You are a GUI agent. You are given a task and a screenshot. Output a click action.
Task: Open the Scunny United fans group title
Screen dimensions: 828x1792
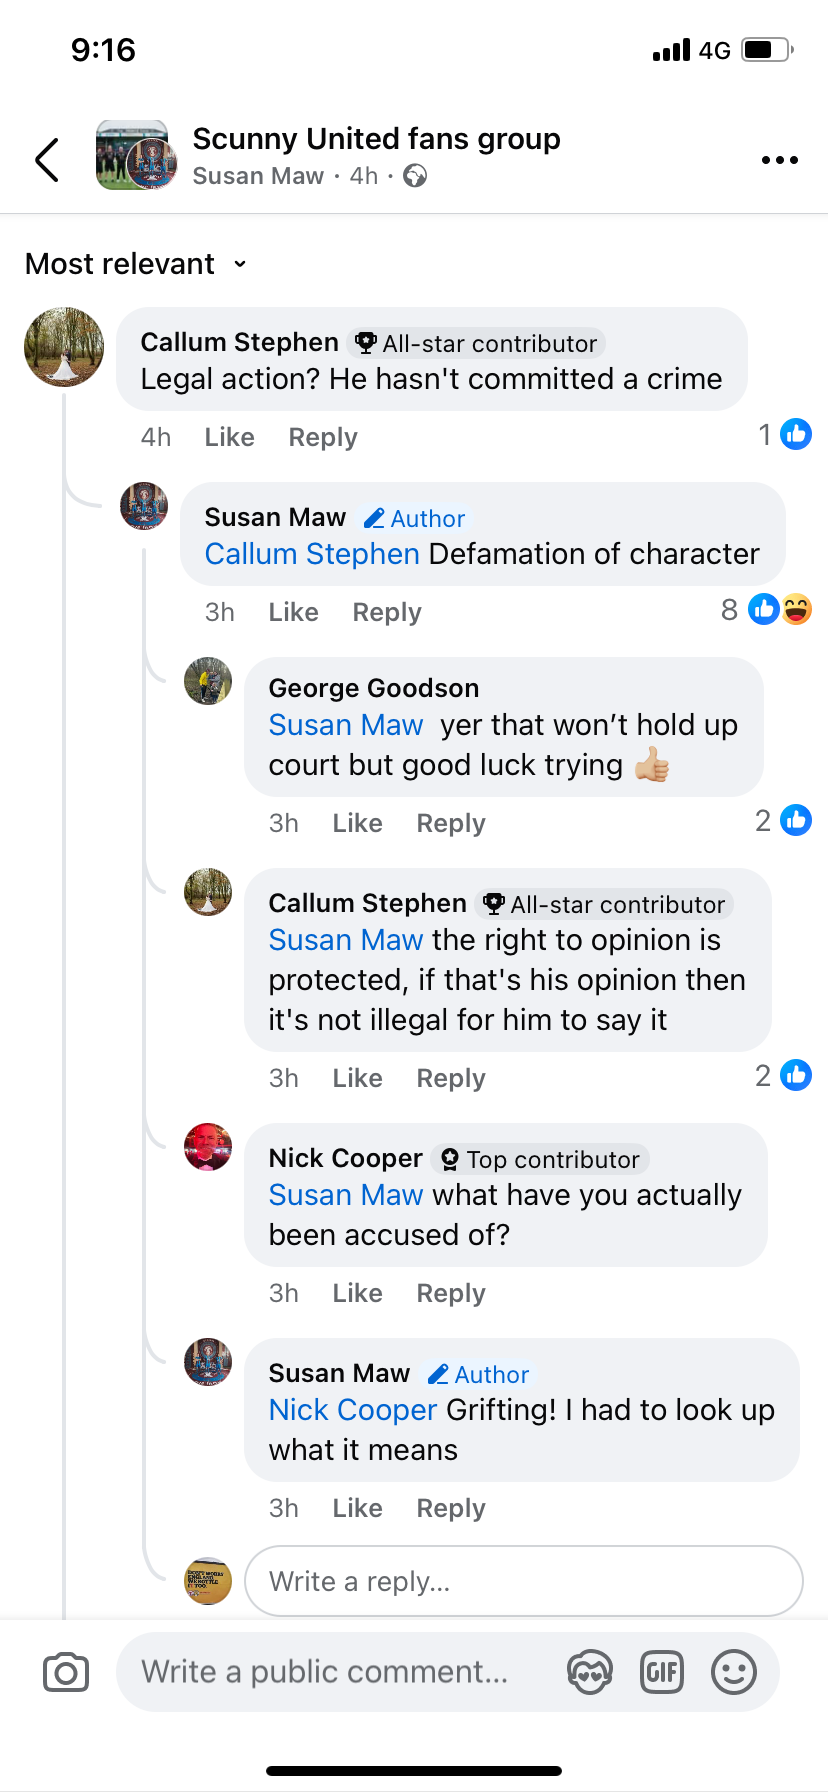click(x=376, y=139)
